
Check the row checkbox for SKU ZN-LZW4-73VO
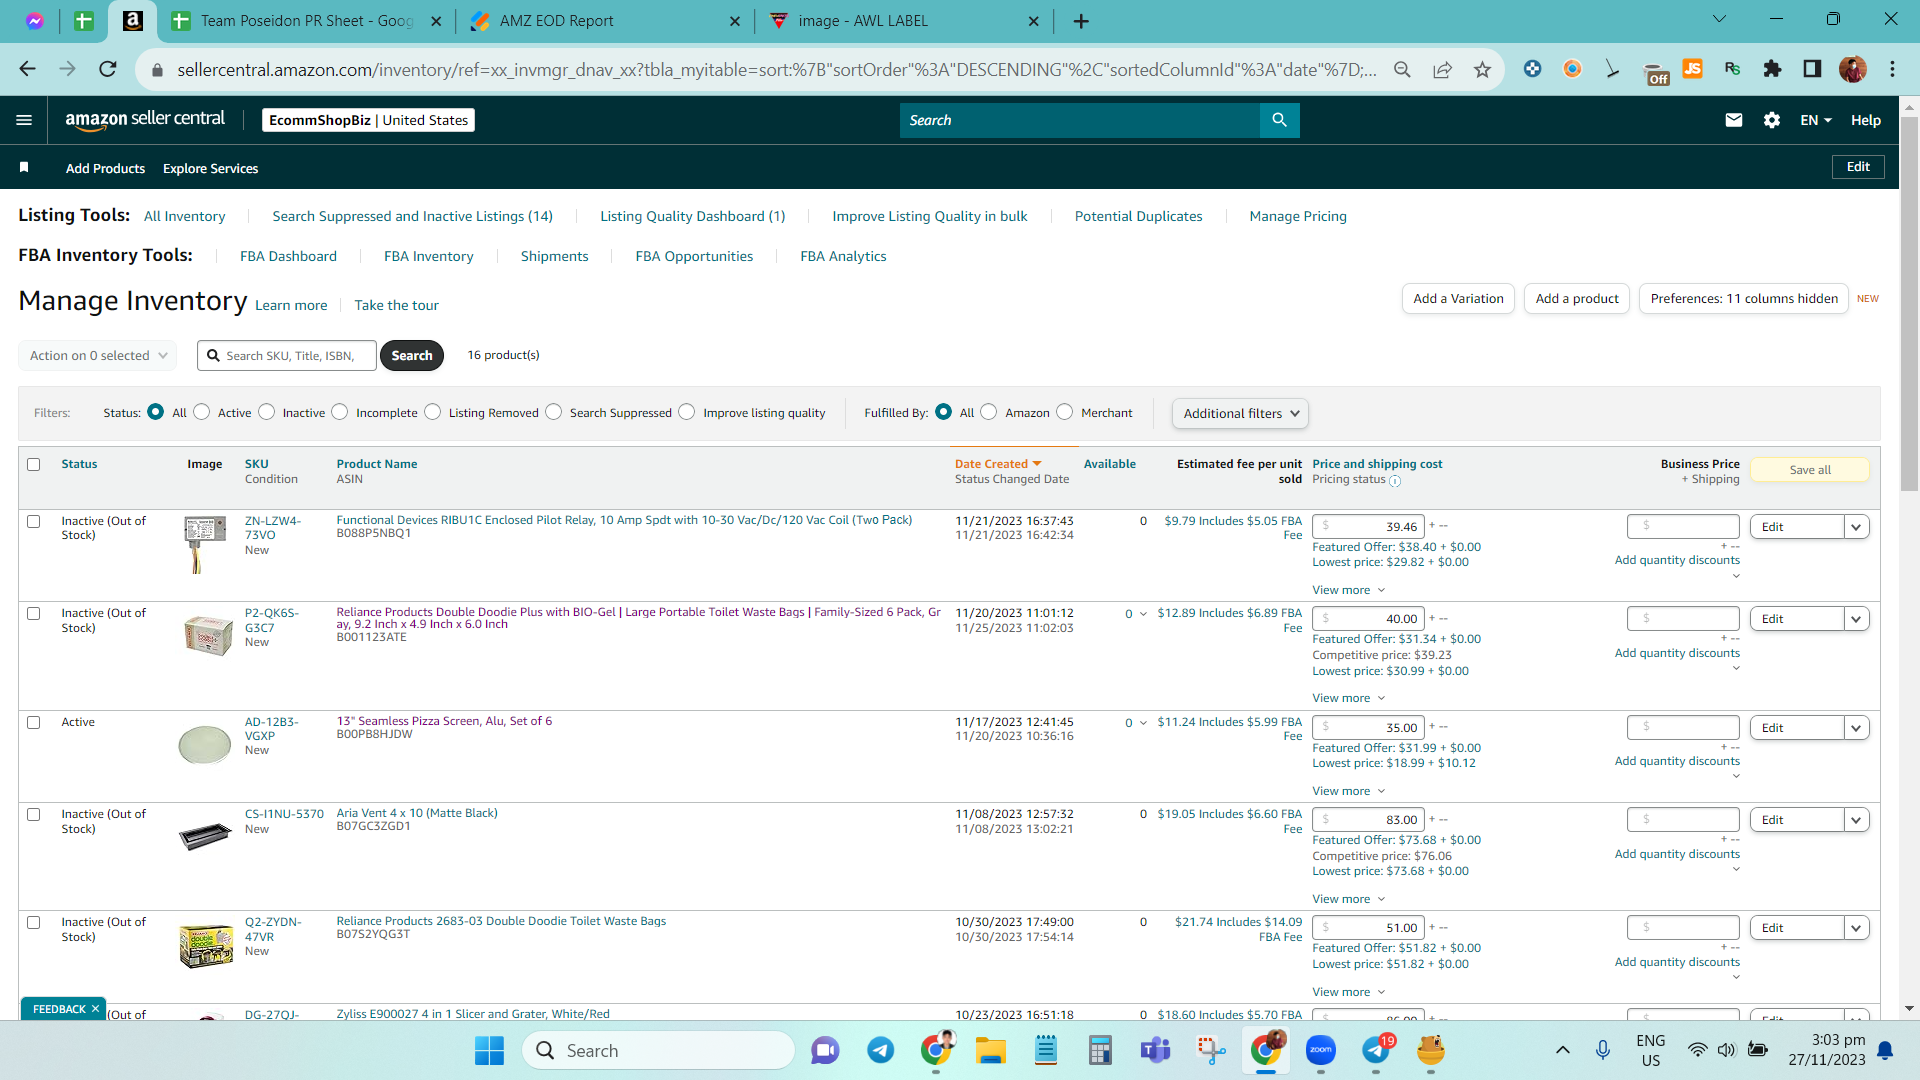click(x=34, y=521)
